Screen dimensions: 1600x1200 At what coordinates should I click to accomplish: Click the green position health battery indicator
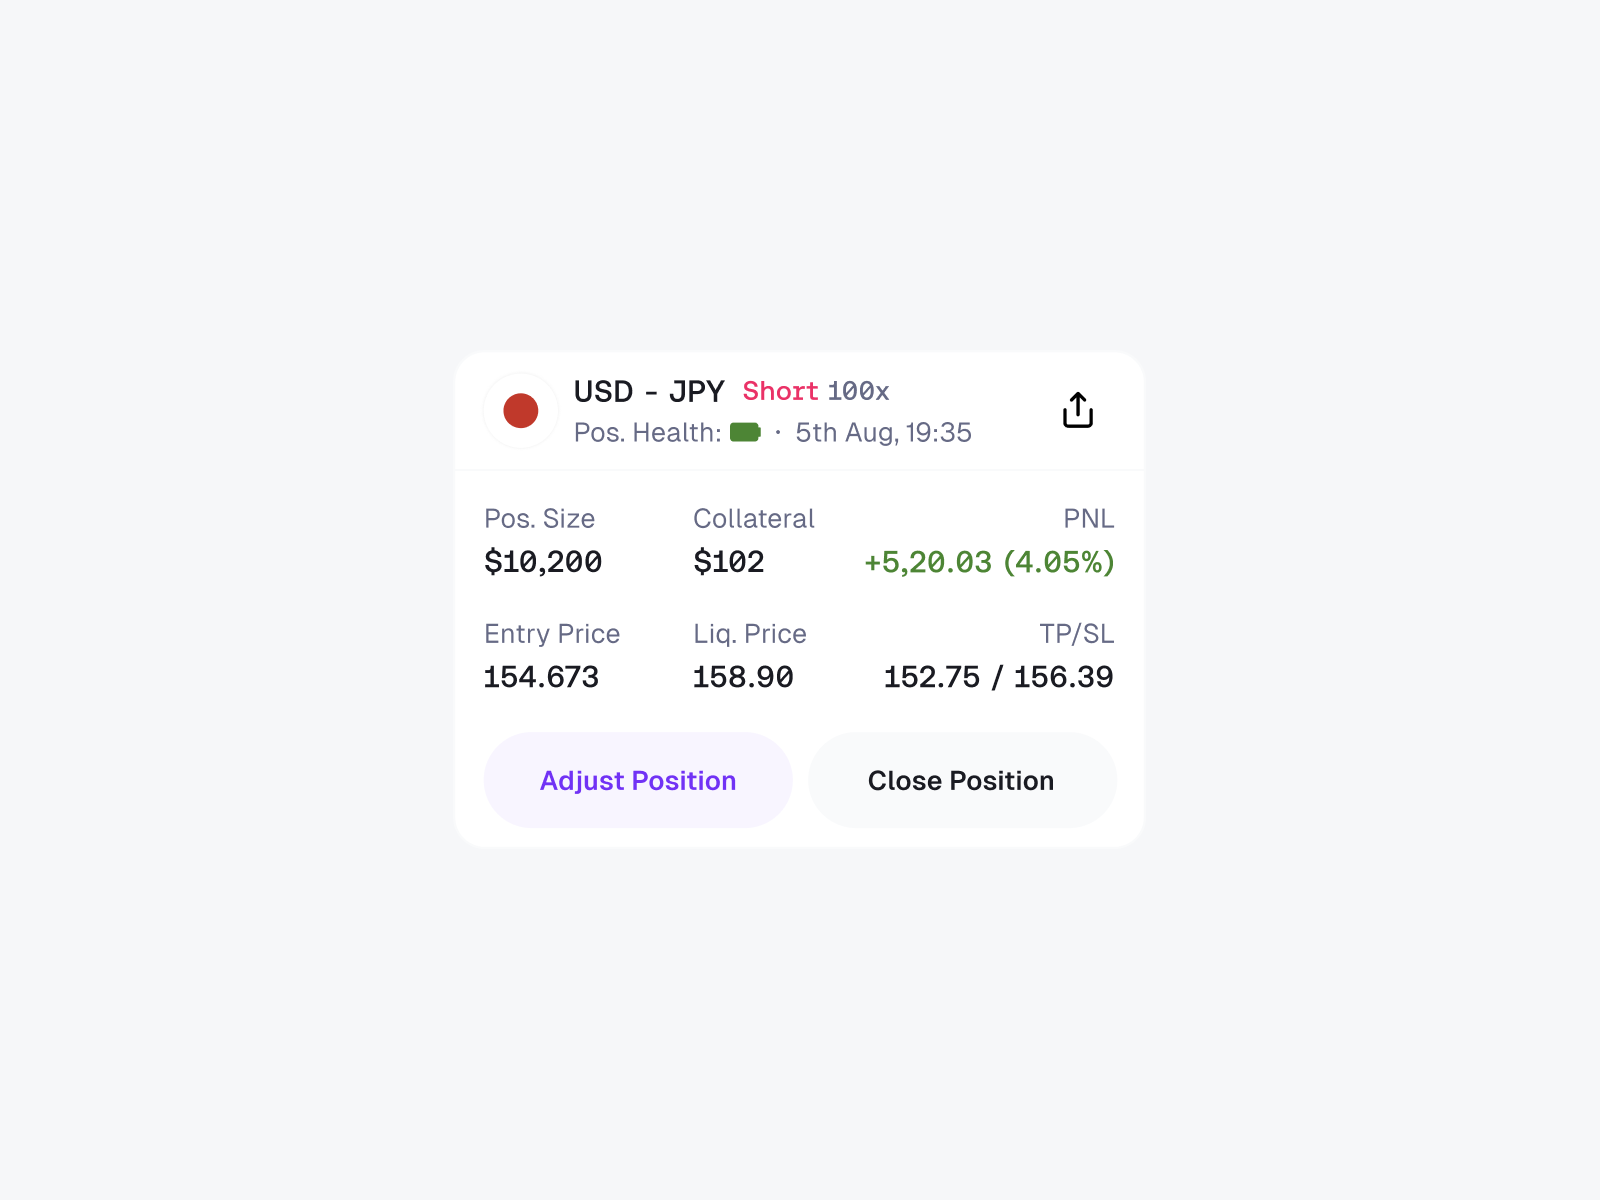(746, 433)
